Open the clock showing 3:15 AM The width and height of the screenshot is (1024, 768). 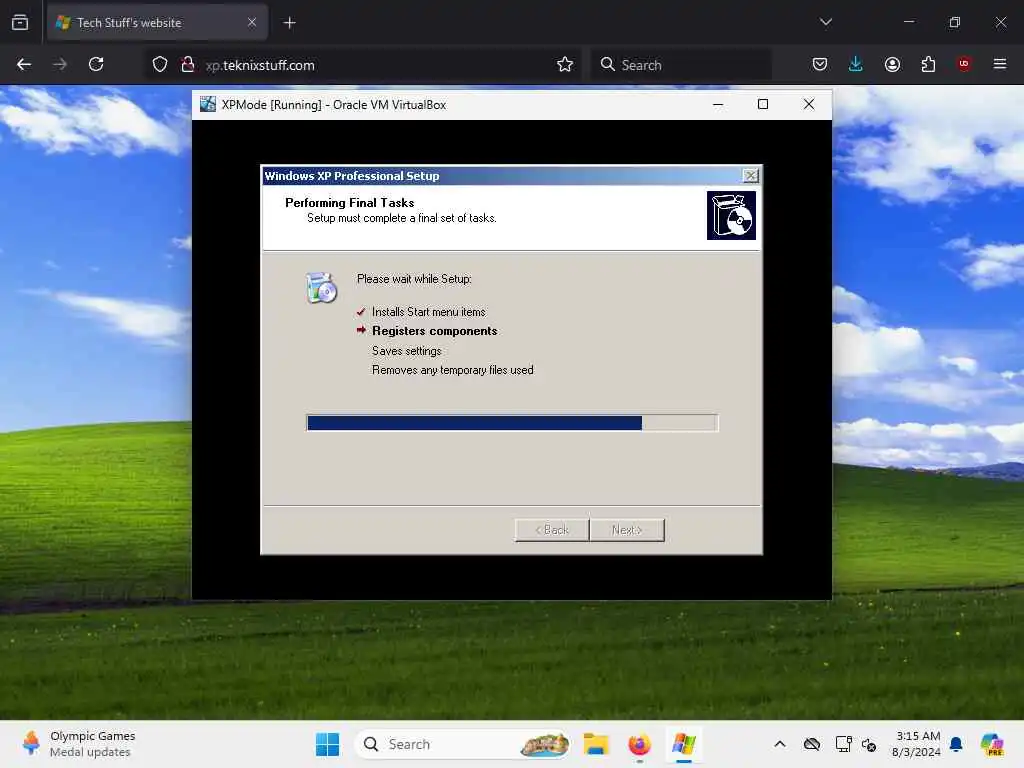916,744
